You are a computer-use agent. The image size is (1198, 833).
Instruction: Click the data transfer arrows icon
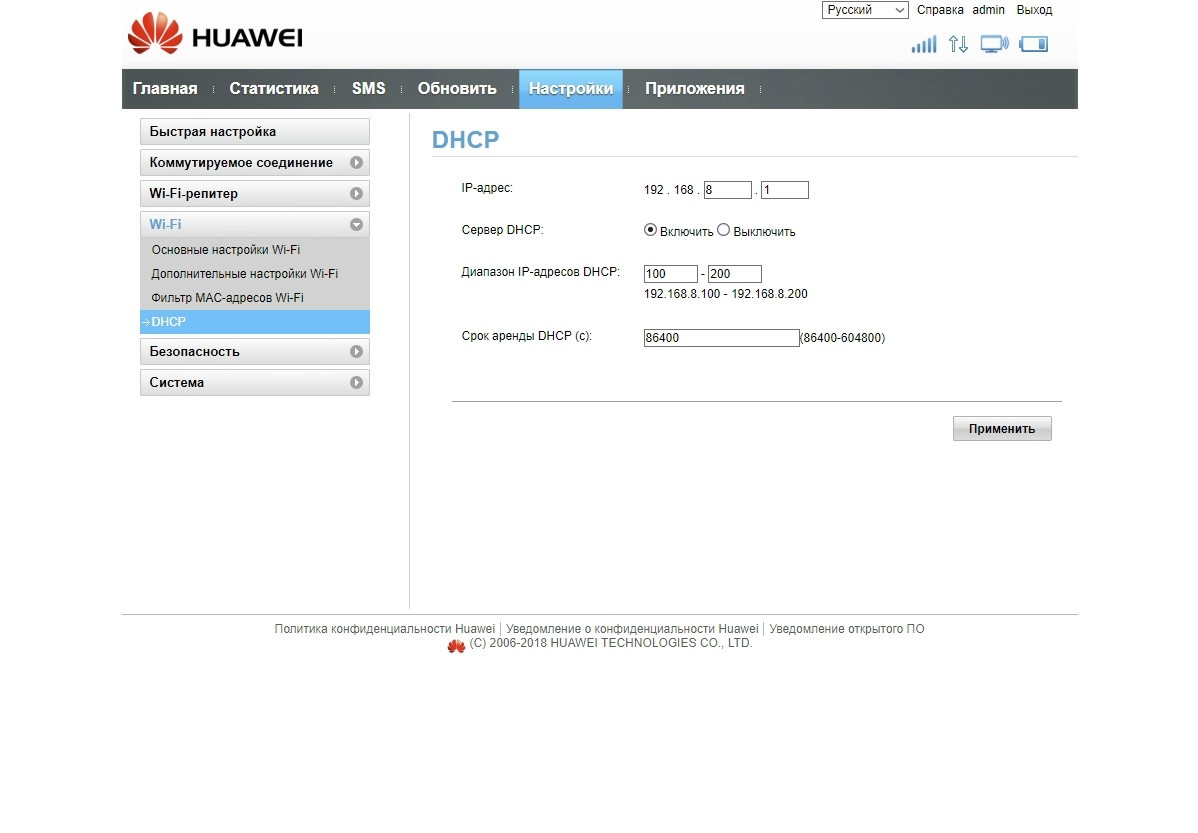pyautogui.click(x=958, y=44)
